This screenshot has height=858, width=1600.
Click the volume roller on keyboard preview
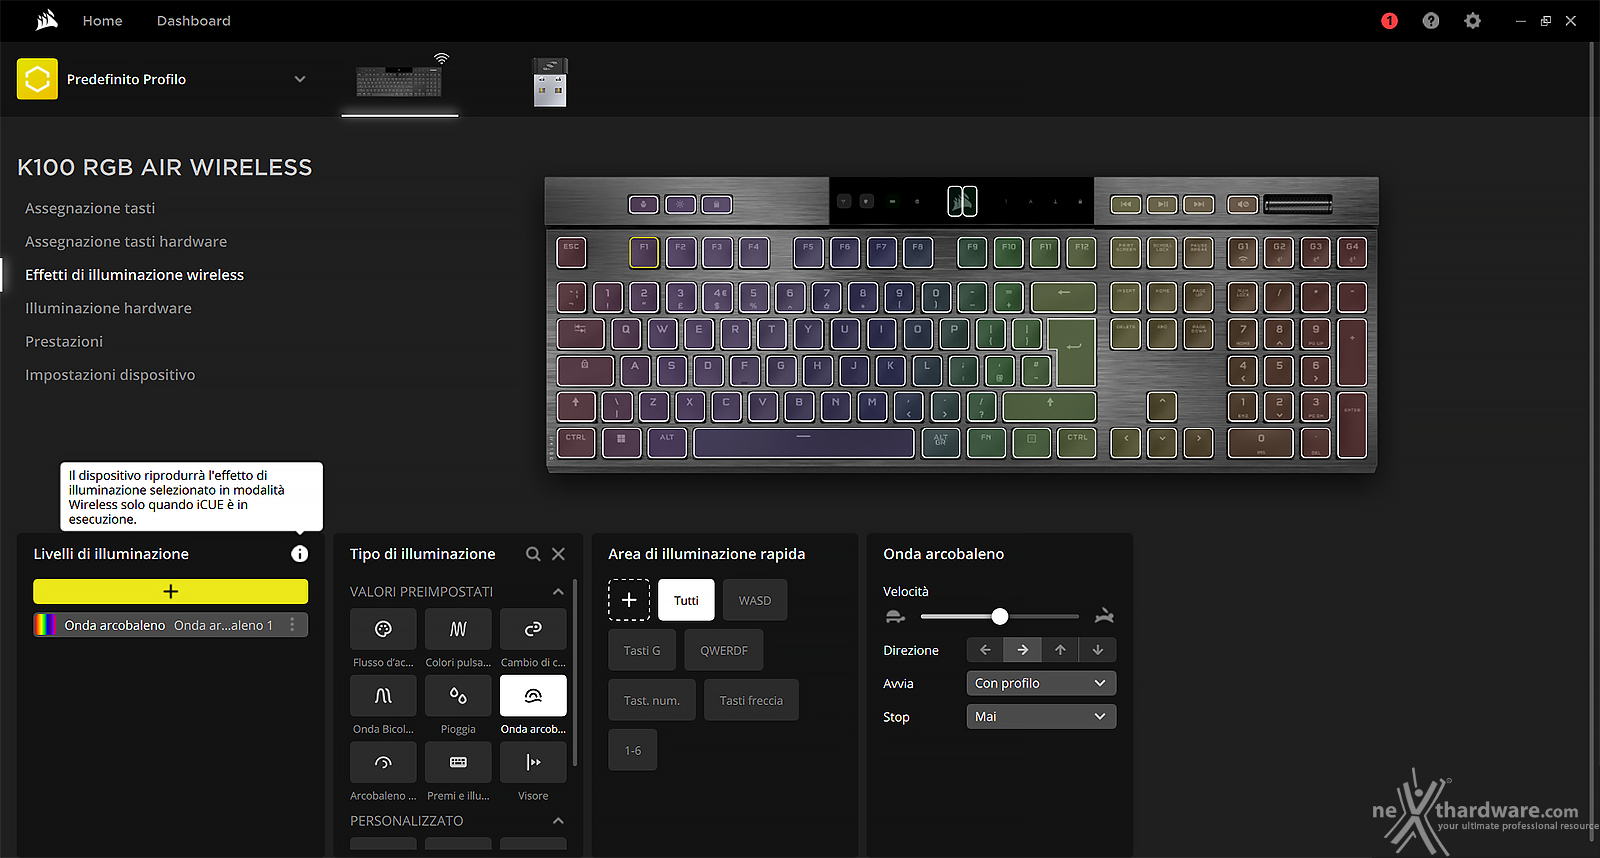click(x=1298, y=205)
